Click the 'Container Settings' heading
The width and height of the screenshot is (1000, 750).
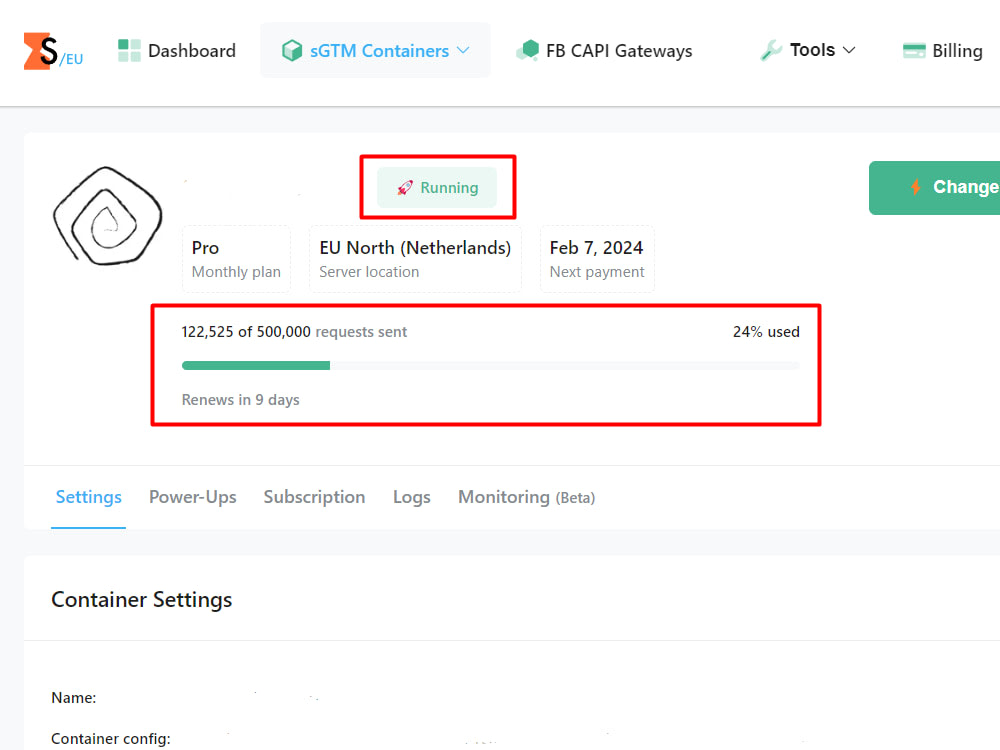(x=142, y=599)
